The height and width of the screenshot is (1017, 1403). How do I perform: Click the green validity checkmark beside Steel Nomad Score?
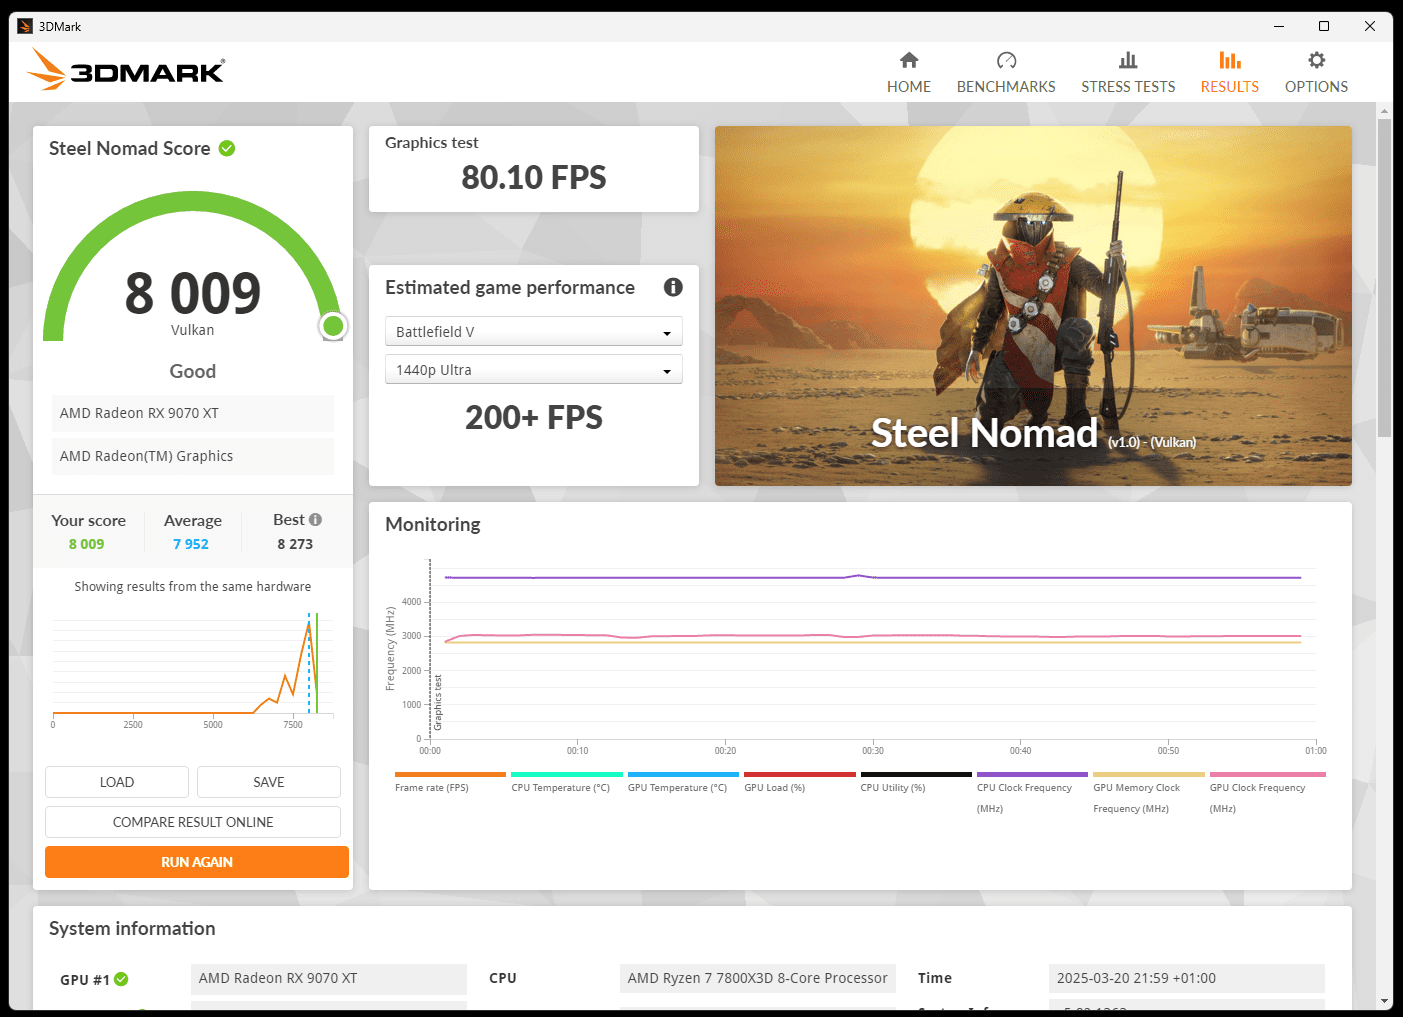(x=227, y=148)
